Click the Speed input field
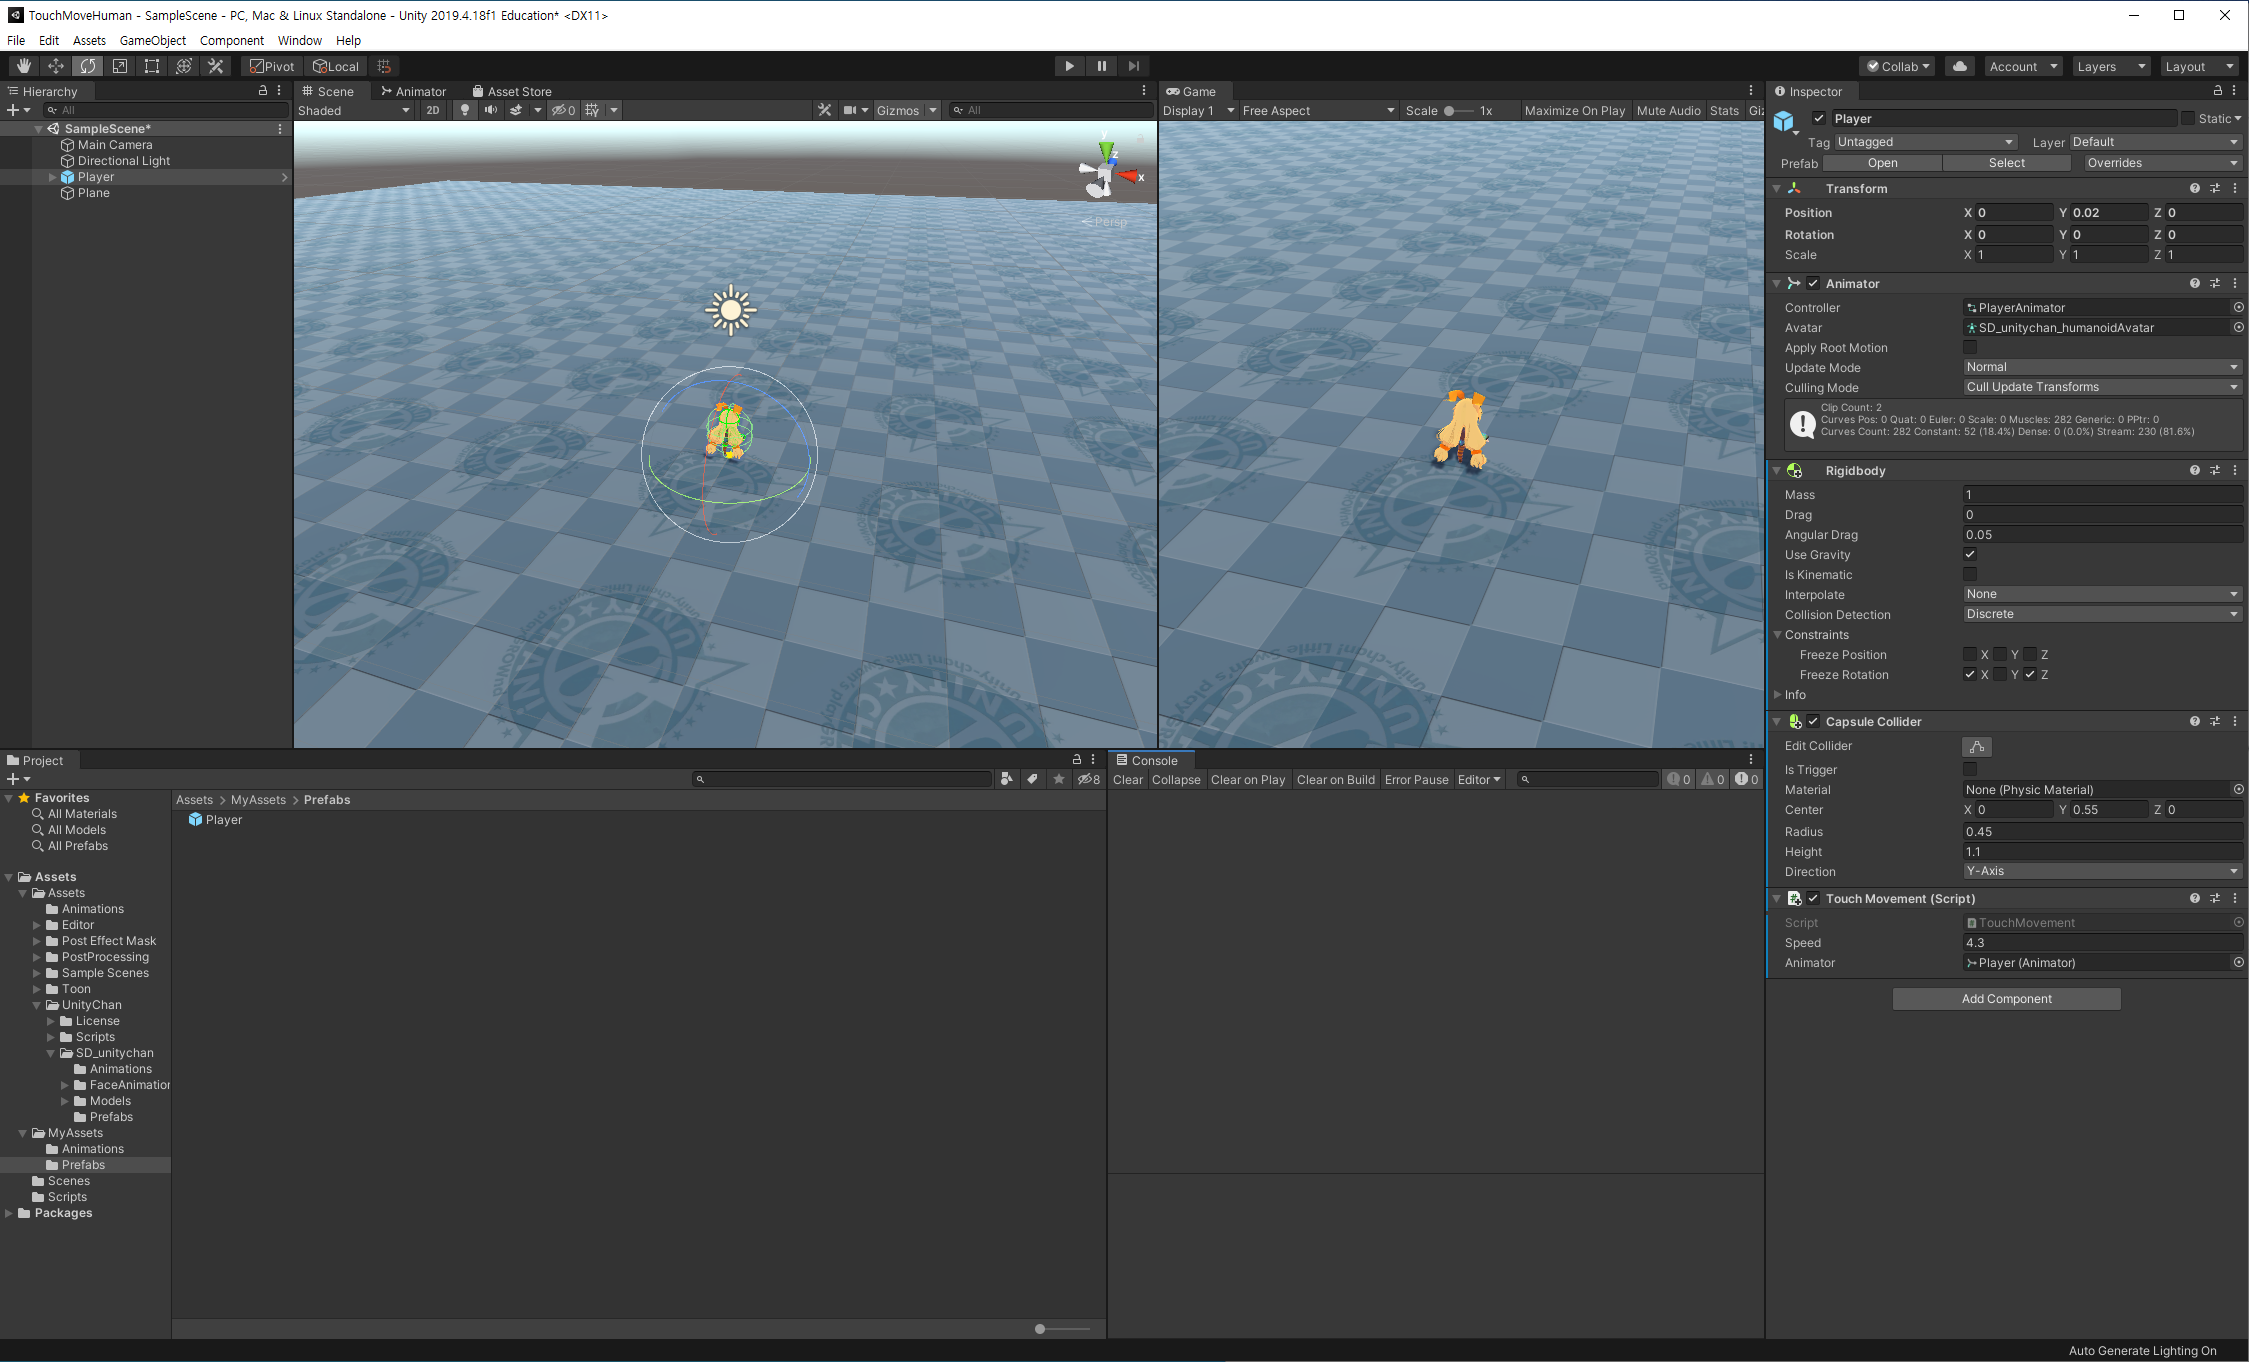2249x1362 pixels. click(x=2101, y=943)
